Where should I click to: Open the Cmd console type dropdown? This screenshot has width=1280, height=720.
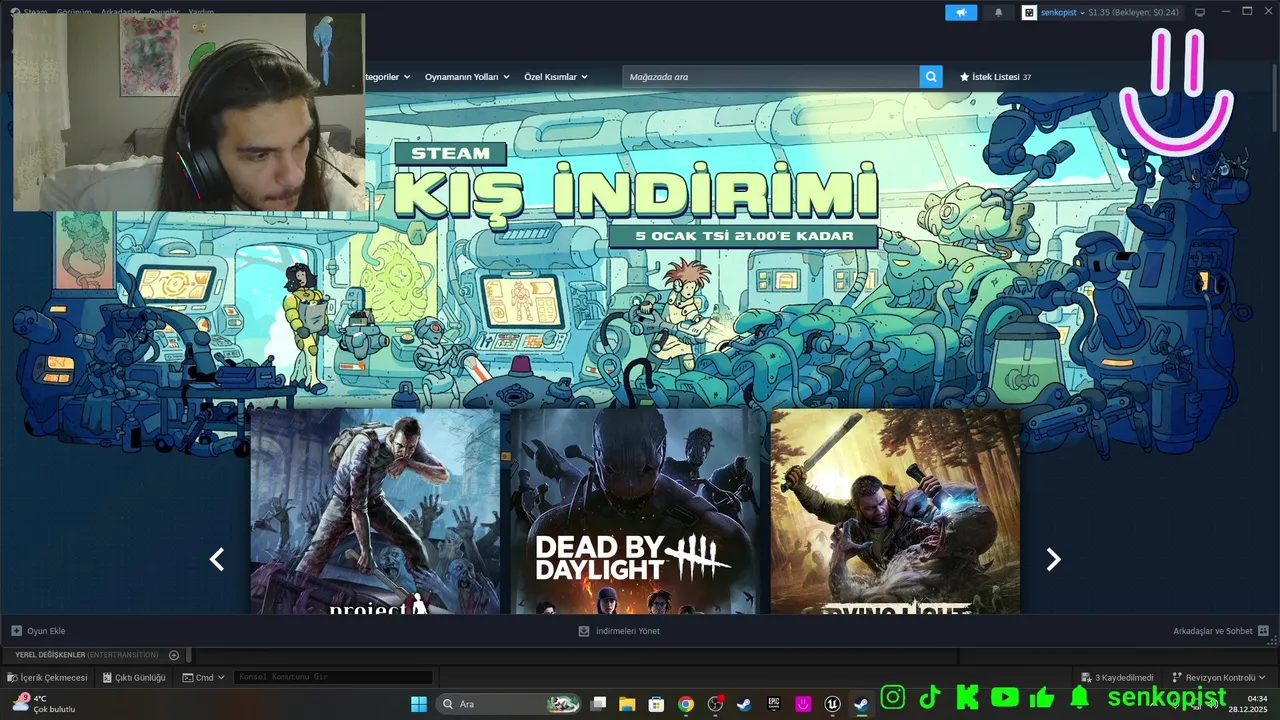point(203,677)
